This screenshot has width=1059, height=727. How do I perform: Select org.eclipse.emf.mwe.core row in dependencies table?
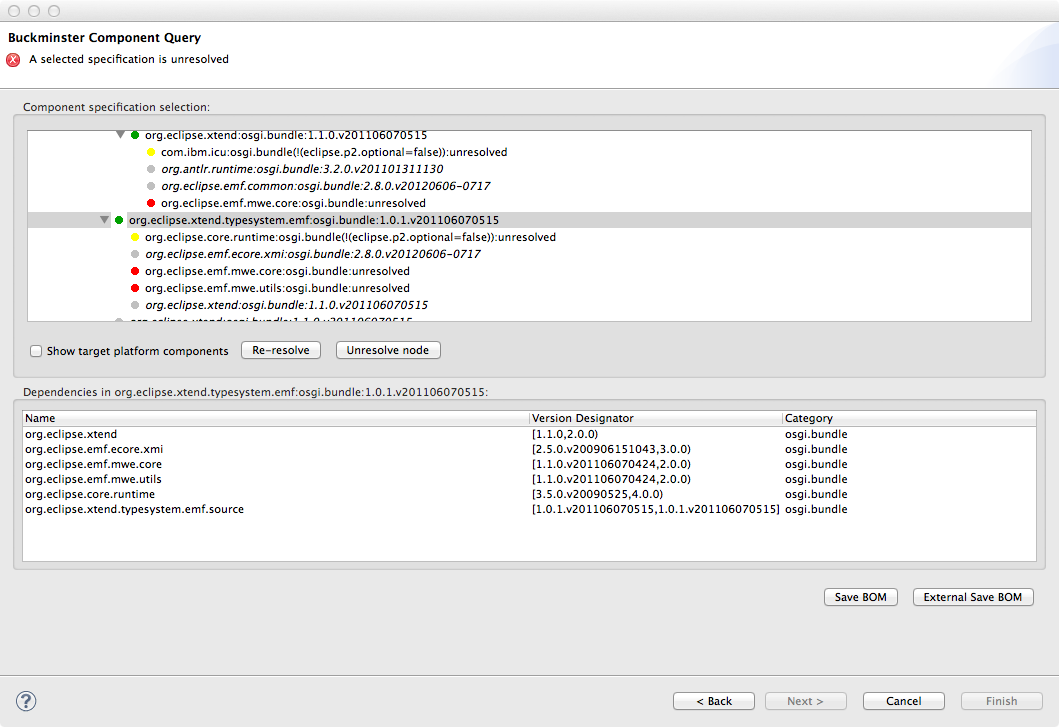[530, 464]
